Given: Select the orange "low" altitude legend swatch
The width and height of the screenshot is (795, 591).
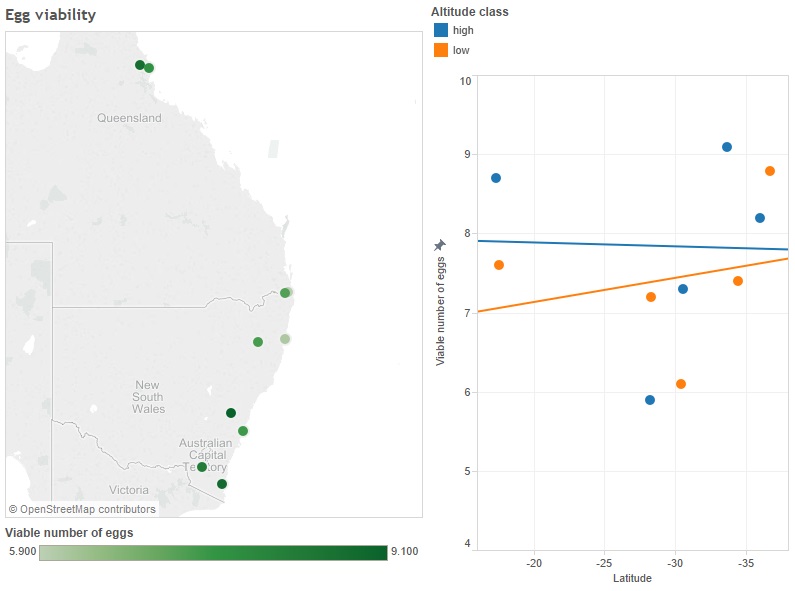Looking at the screenshot, I should pos(441,50).
